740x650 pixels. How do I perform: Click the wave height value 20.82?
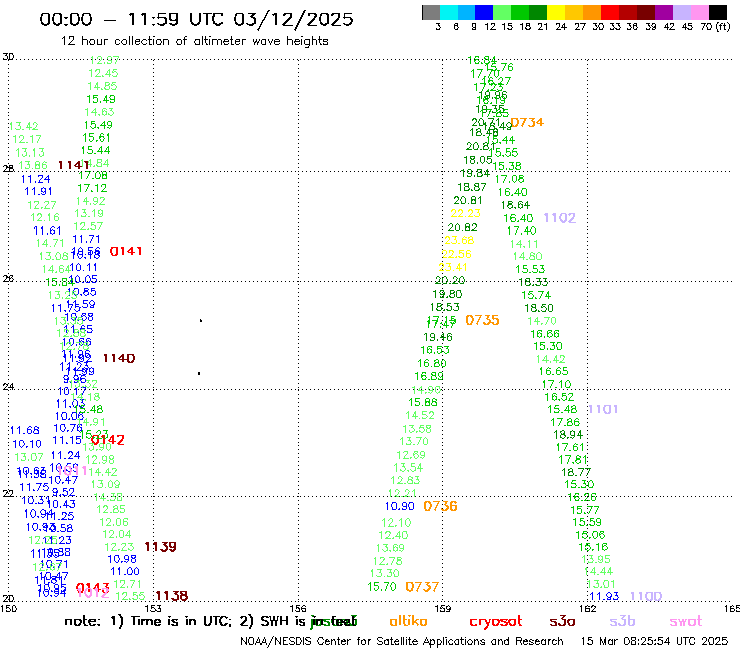pos(462,227)
